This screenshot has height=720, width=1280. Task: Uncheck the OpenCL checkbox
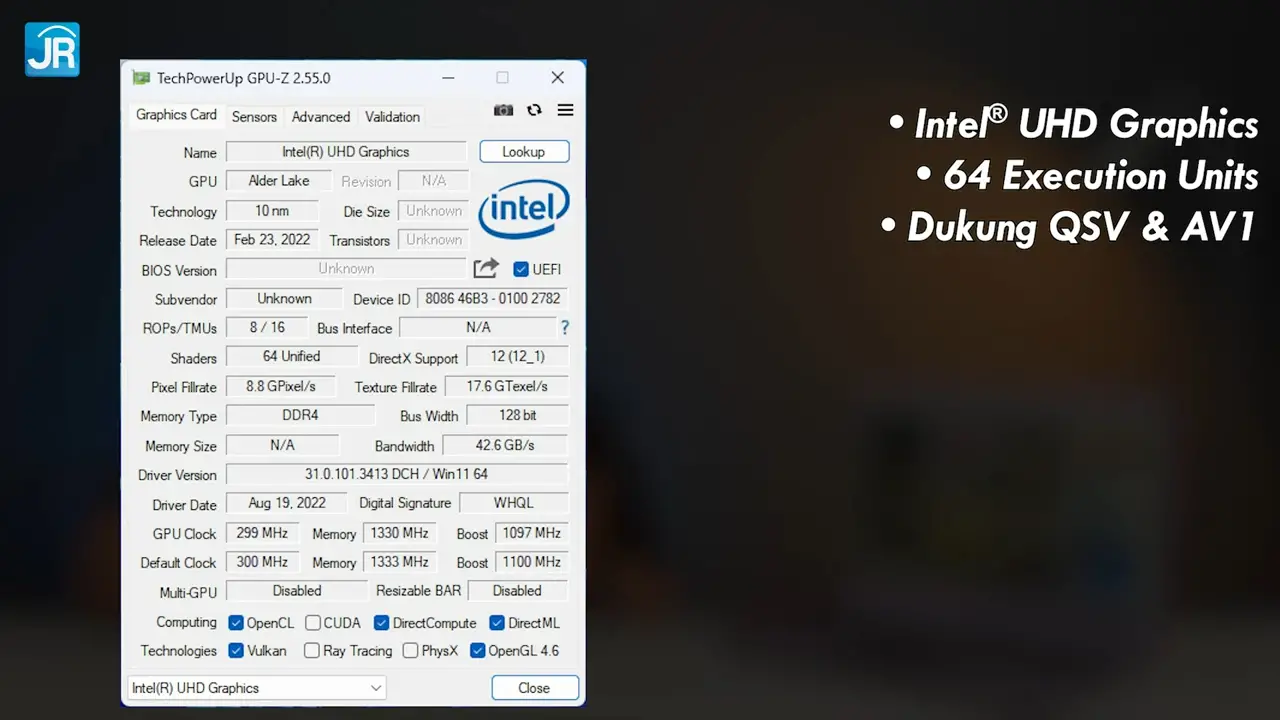point(236,623)
